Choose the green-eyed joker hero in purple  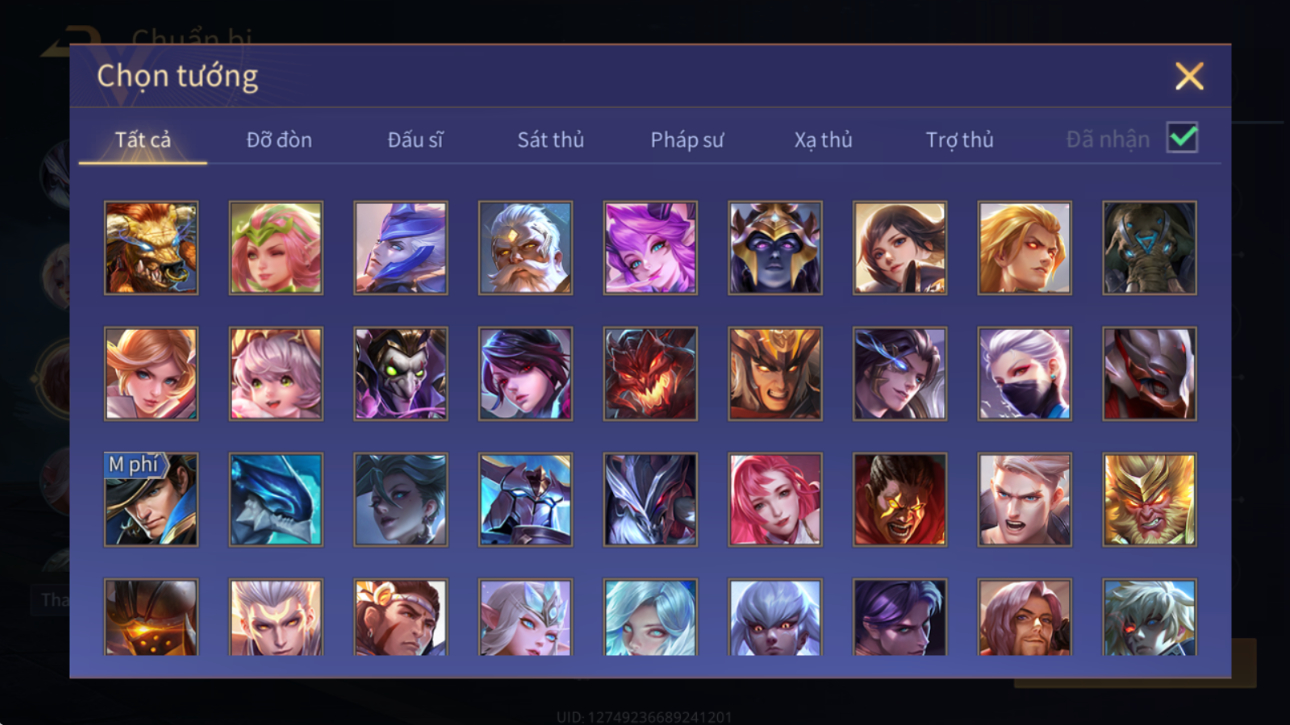(x=400, y=374)
